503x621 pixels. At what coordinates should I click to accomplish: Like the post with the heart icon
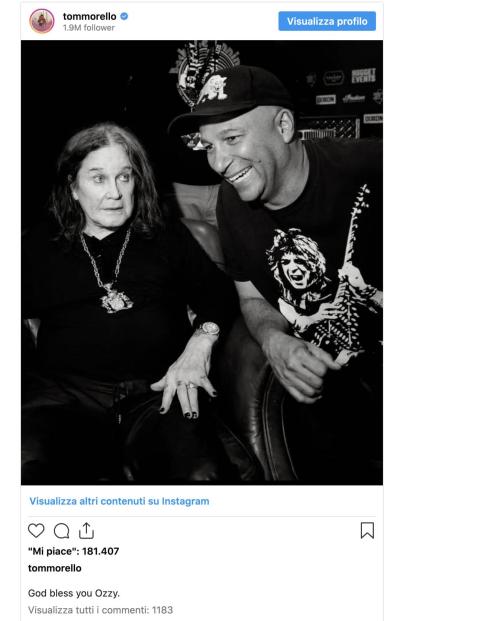click(36, 530)
